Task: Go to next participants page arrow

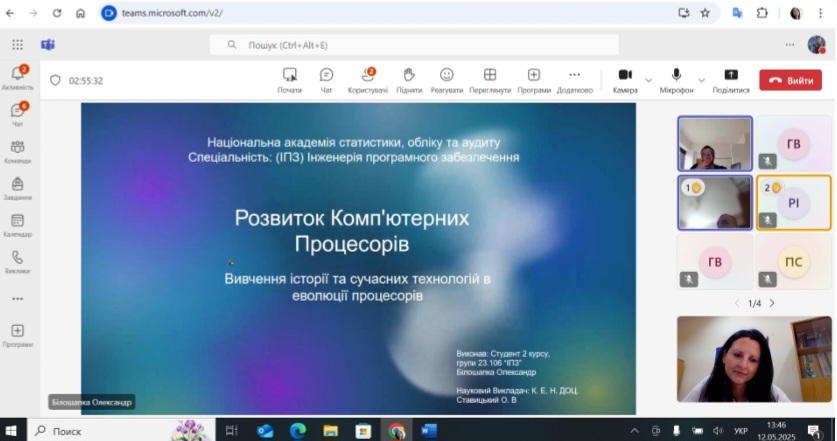Action: click(771, 303)
